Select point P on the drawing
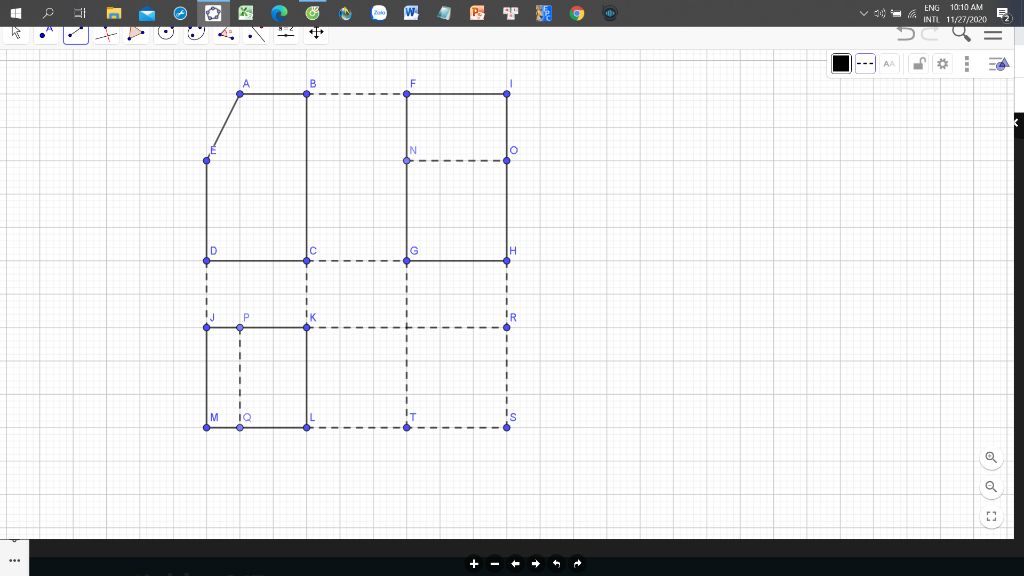The height and width of the screenshot is (576, 1024). (240, 327)
